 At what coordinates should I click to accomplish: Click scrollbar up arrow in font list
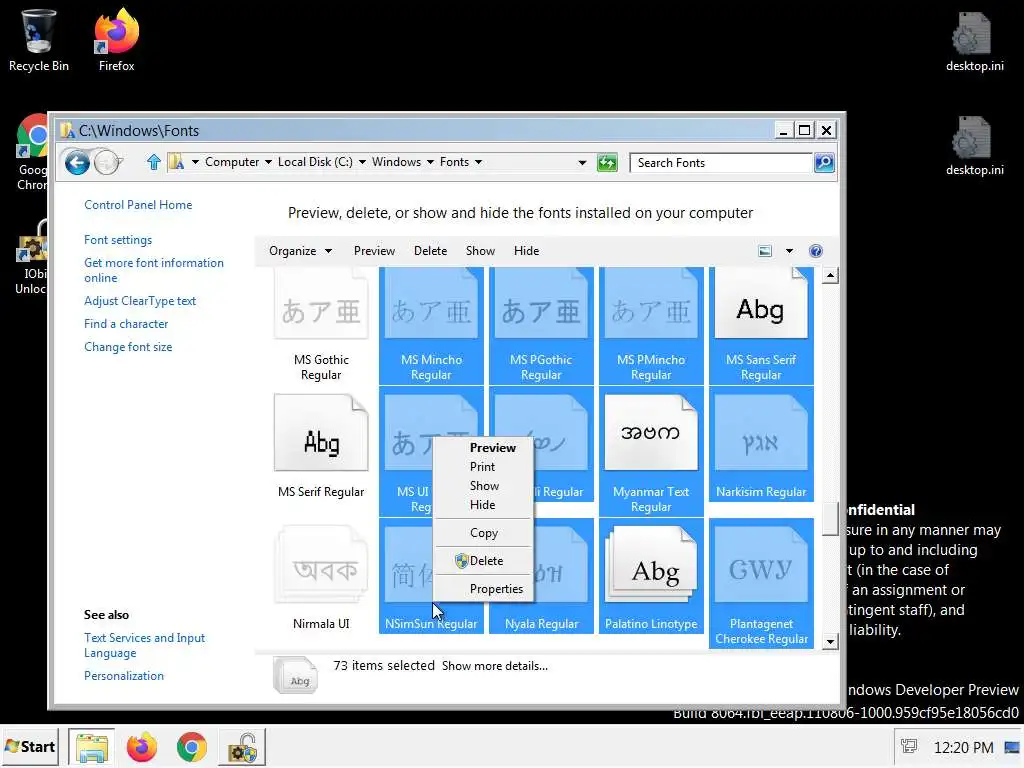pyautogui.click(x=829, y=275)
